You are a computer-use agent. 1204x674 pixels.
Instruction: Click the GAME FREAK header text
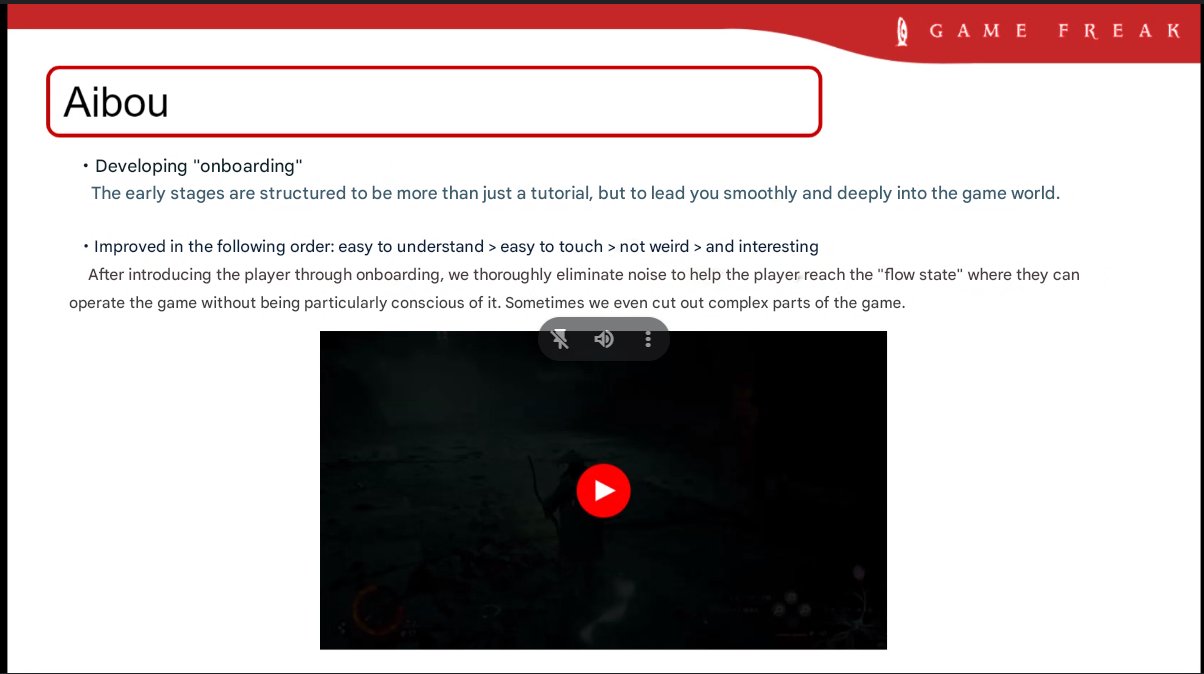point(1055,31)
